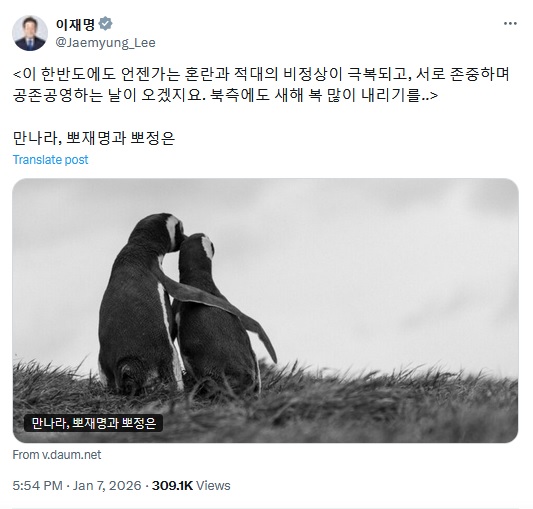Viewport: 533px width, 509px height.
Task: Click the 5:54 PM timestamp
Action: [x=37, y=485]
